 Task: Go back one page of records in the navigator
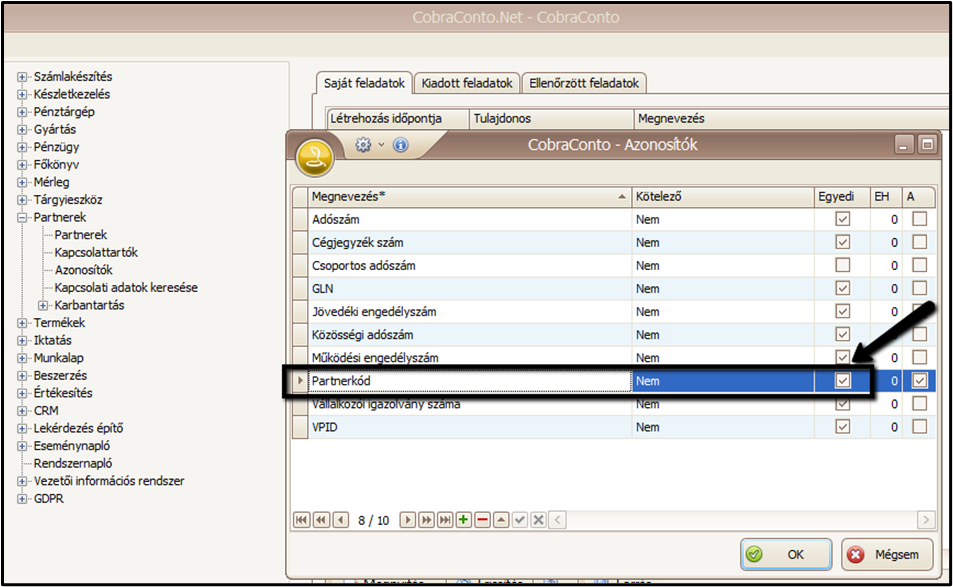click(x=321, y=520)
